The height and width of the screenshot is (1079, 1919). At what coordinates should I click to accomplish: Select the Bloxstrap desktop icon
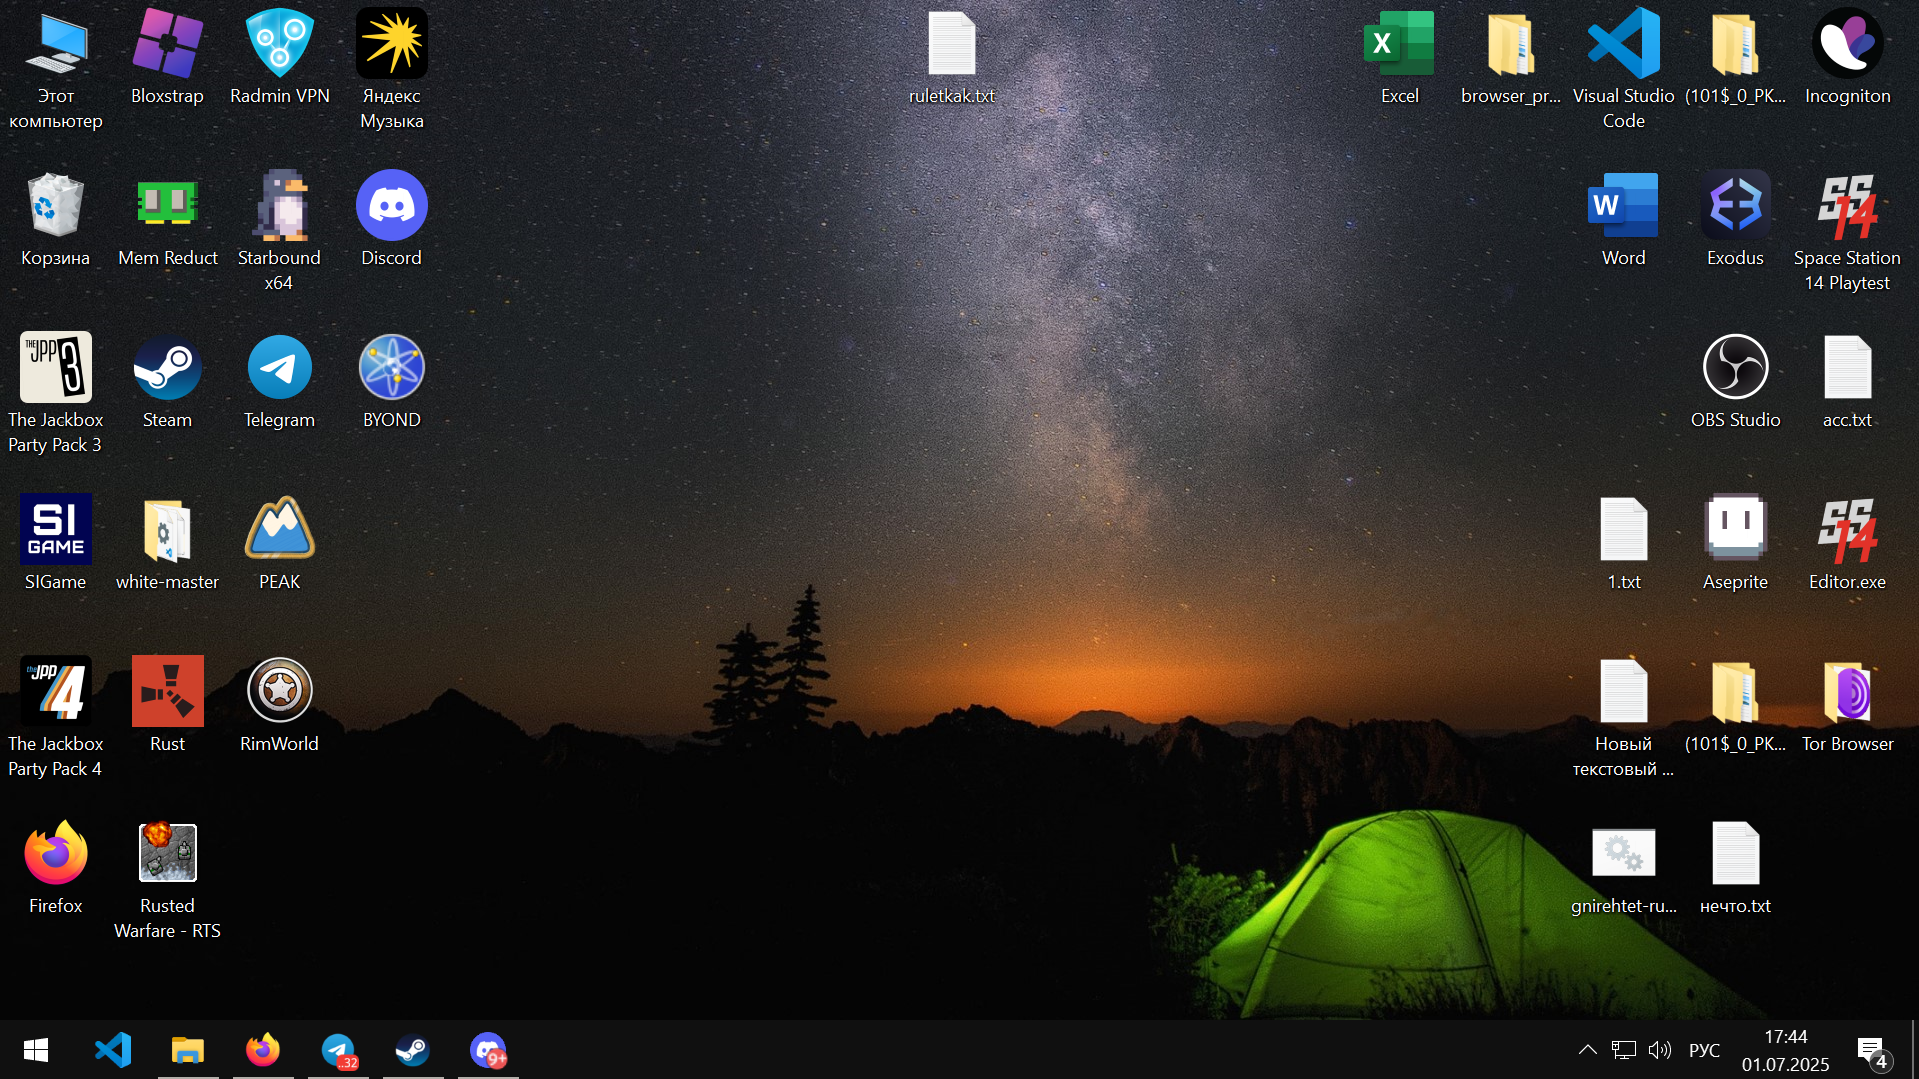(x=167, y=58)
